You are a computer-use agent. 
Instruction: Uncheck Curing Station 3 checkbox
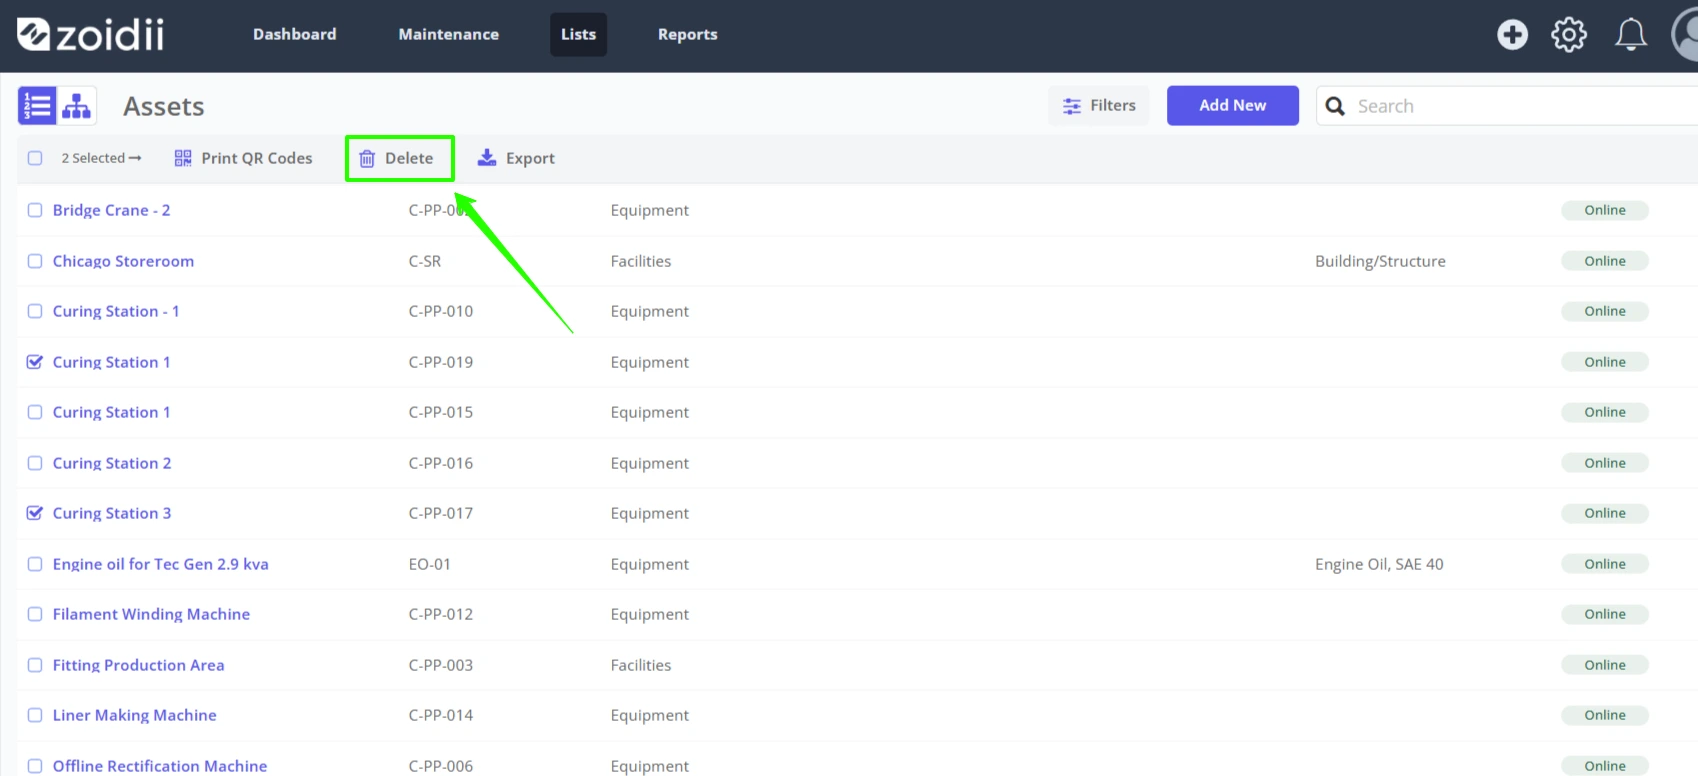click(x=35, y=513)
